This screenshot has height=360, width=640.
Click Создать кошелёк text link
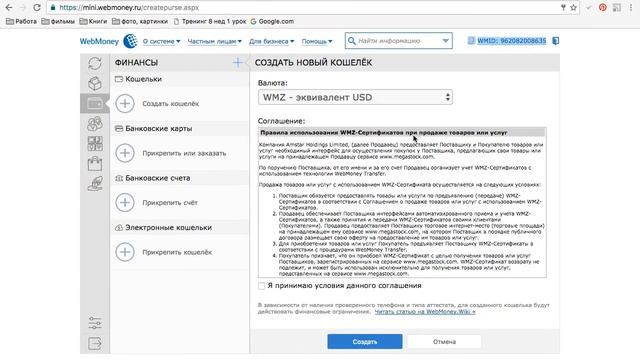click(x=171, y=104)
